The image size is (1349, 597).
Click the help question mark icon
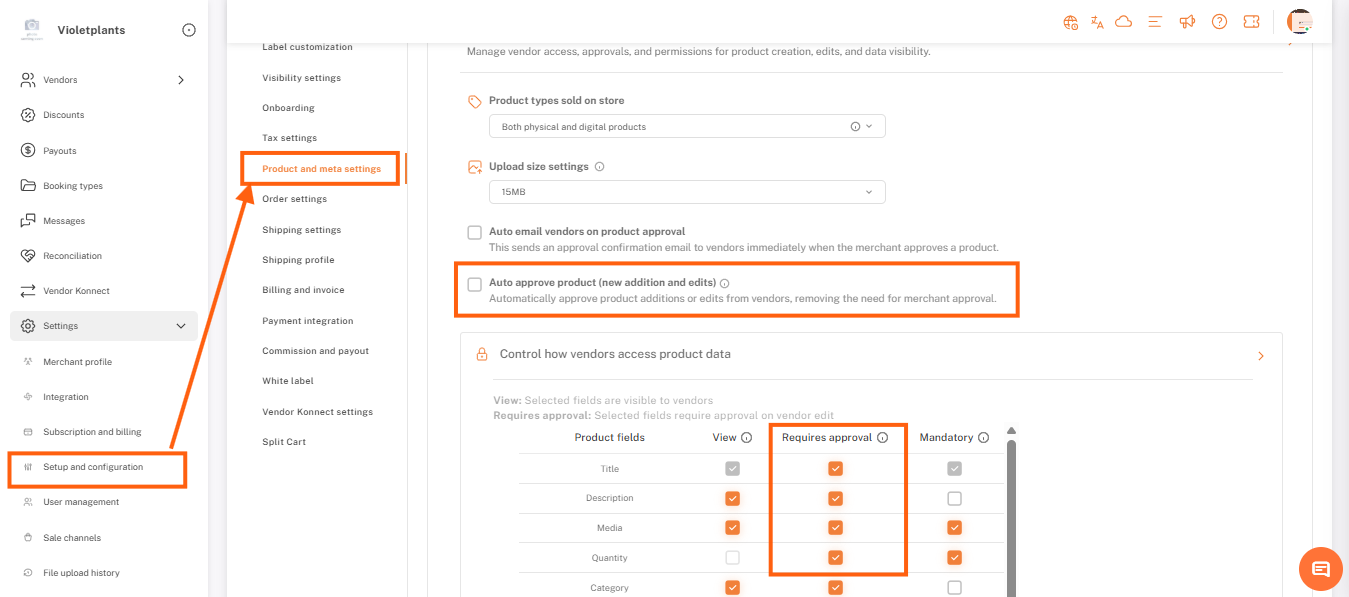tap(1219, 22)
